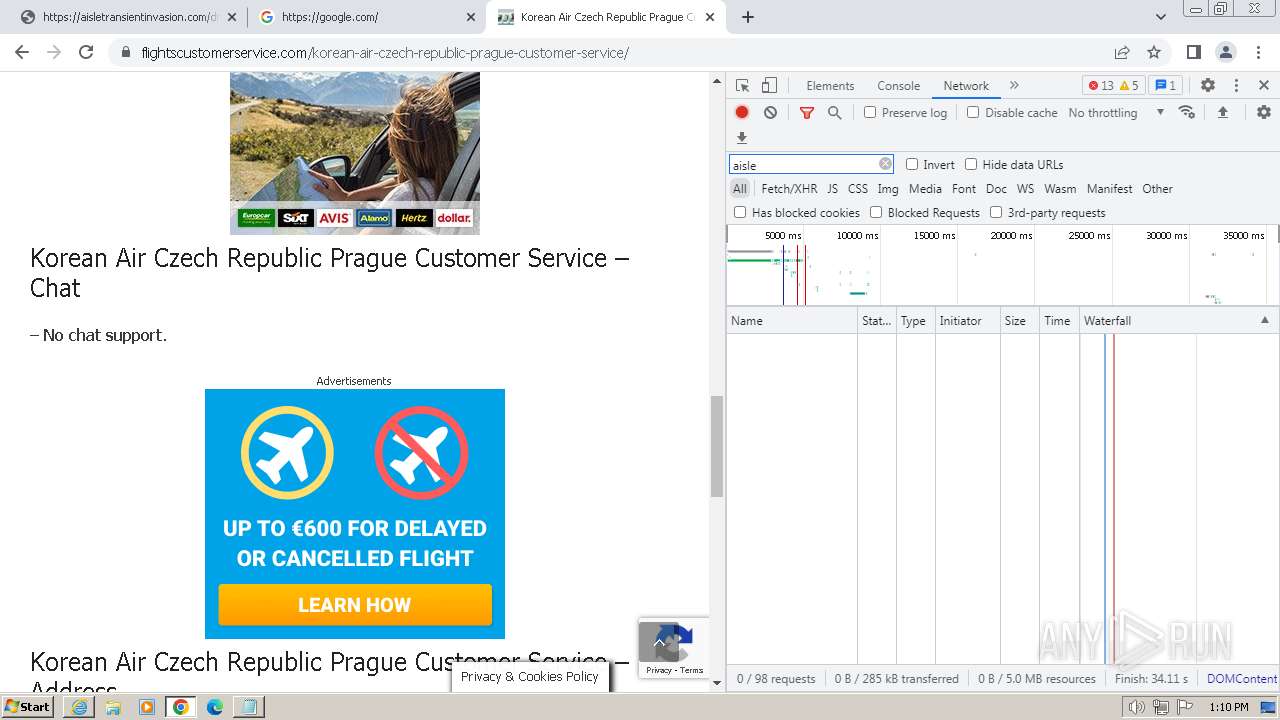Expand more DevTools tabs chevron
This screenshot has width=1280, height=720.
click(1014, 85)
